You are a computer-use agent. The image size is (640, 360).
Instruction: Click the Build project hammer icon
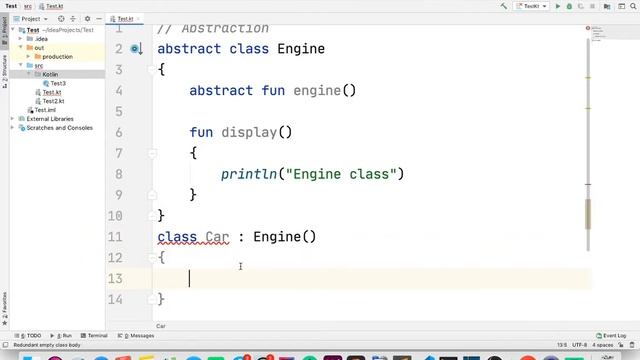(x=504, y=6)
